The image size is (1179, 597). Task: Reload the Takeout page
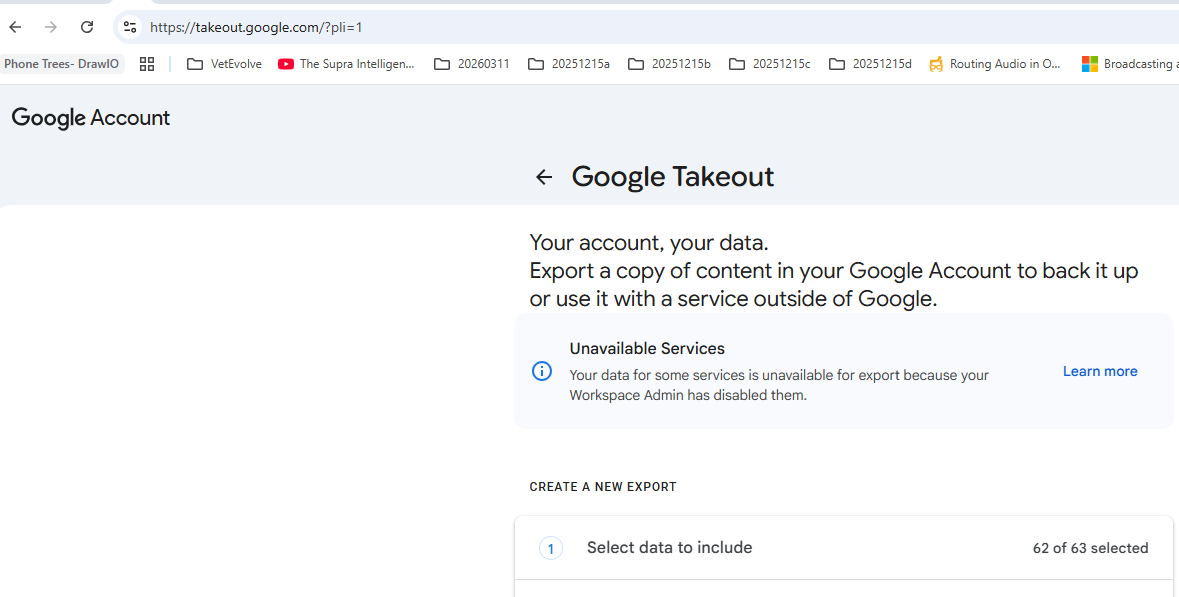(87, 27)
